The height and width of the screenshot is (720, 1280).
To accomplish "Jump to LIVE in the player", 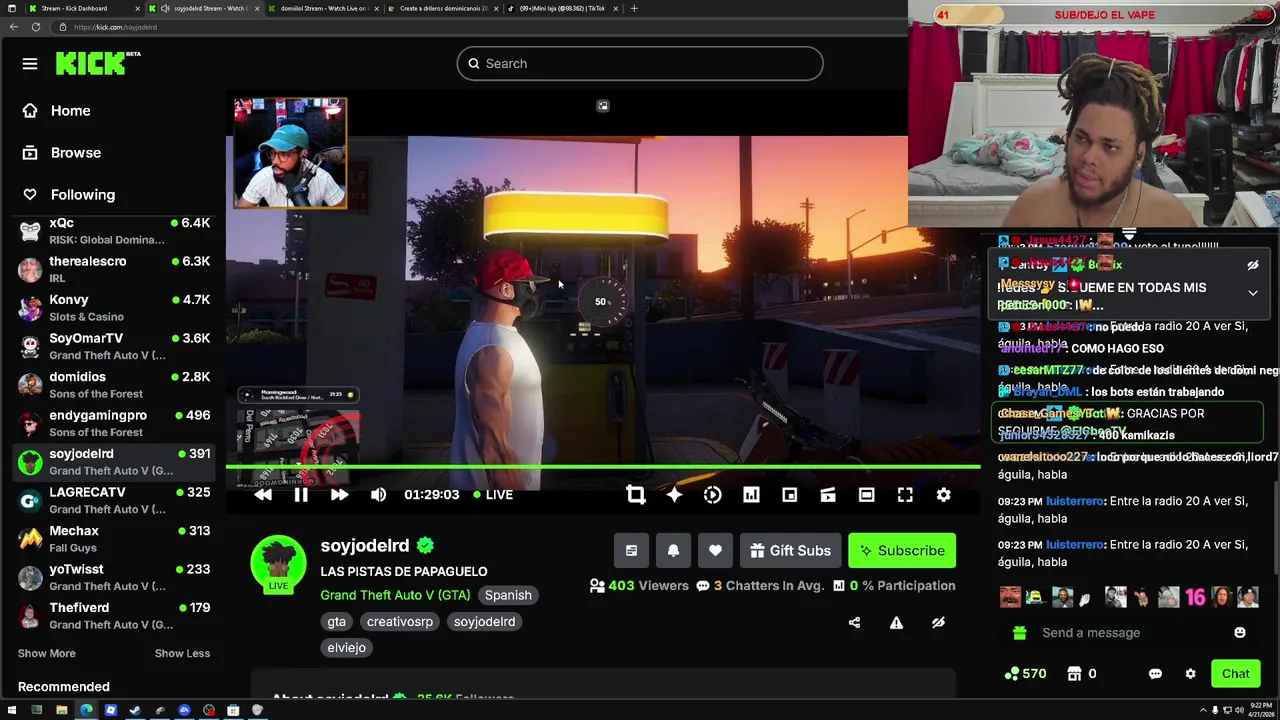I will (x=493, y=495).
